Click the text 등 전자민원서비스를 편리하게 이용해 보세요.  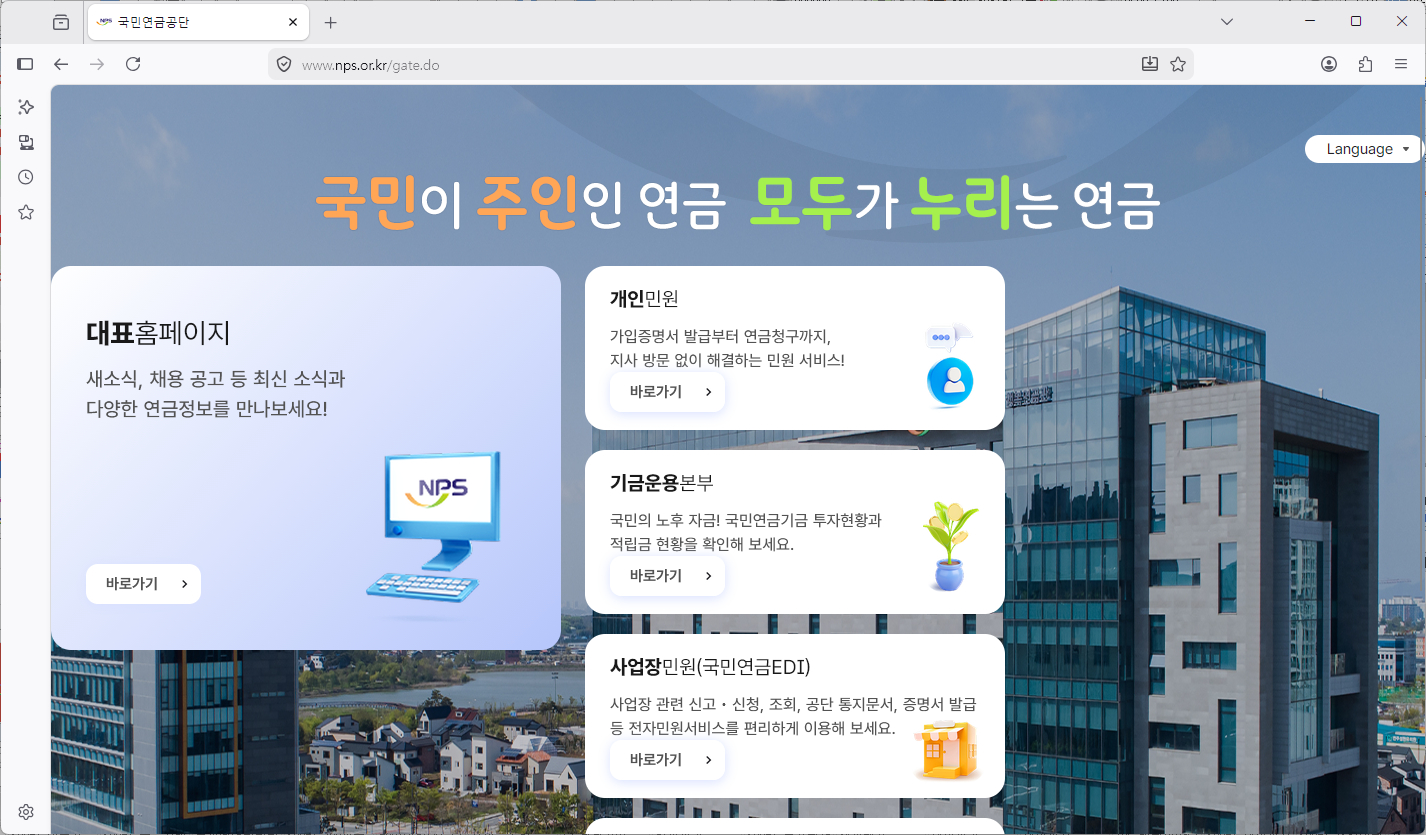point(752,728)
